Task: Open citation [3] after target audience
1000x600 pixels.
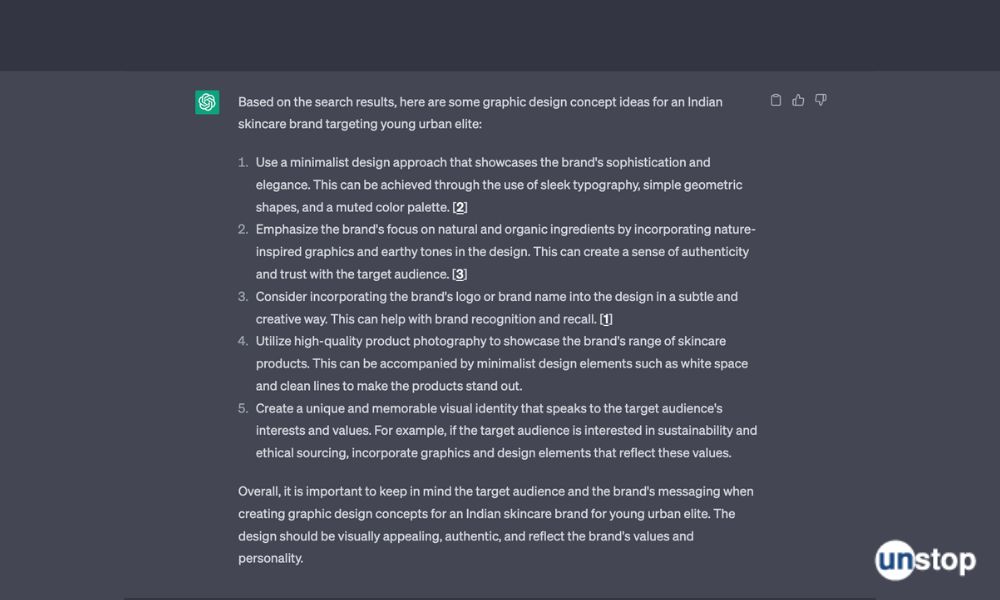Action: coord(460,274)
